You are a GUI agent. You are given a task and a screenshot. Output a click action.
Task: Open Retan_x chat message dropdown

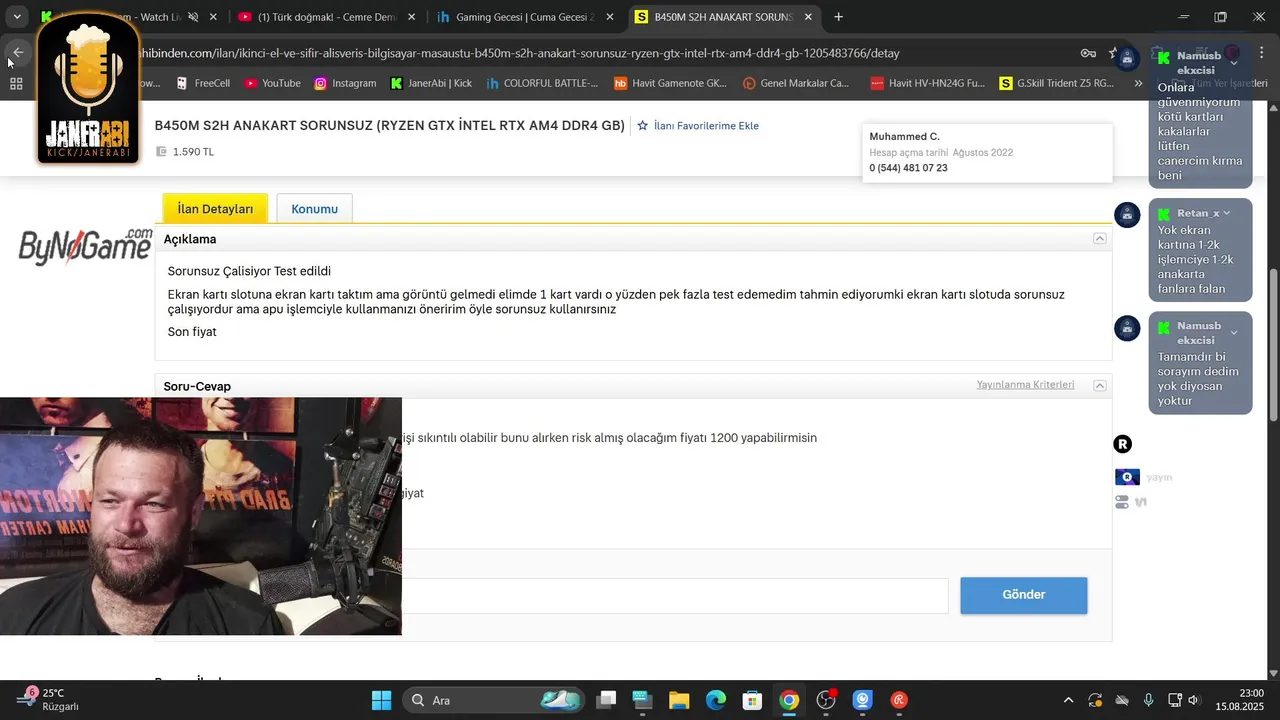pyautogui.click(x=1227, y=213)
